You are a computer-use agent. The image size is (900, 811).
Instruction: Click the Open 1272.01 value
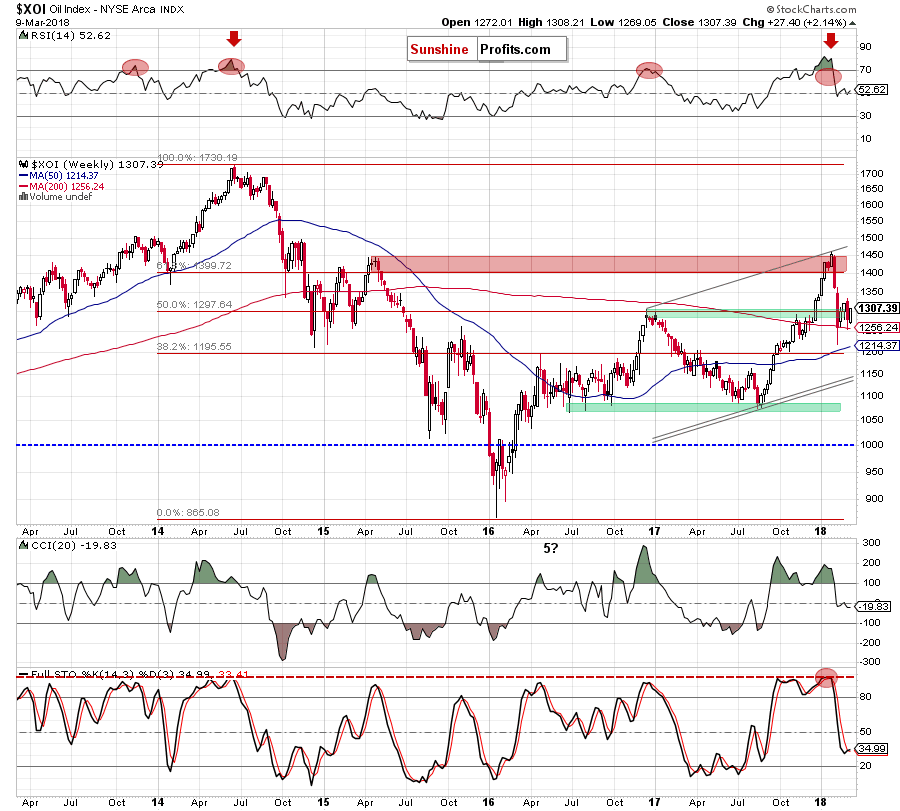click(476, 22)
